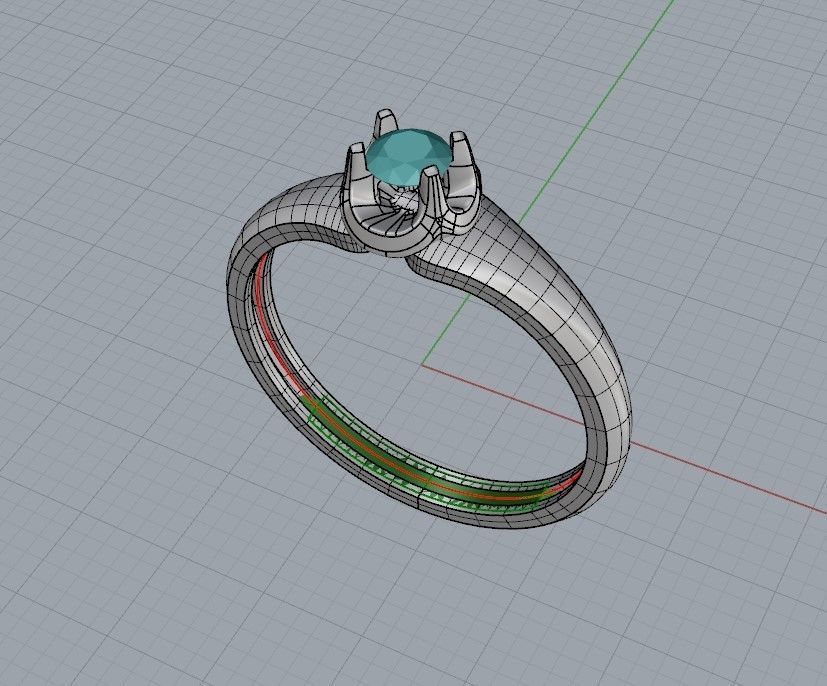Select the teal gemstone on the ring

(x=409, y=158)
